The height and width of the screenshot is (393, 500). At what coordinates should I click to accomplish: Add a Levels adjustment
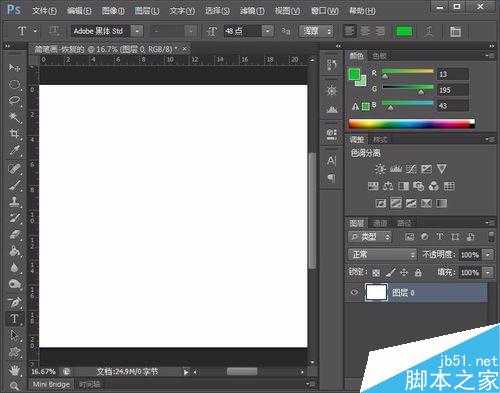pyautogui.click(x=396, y=169)
